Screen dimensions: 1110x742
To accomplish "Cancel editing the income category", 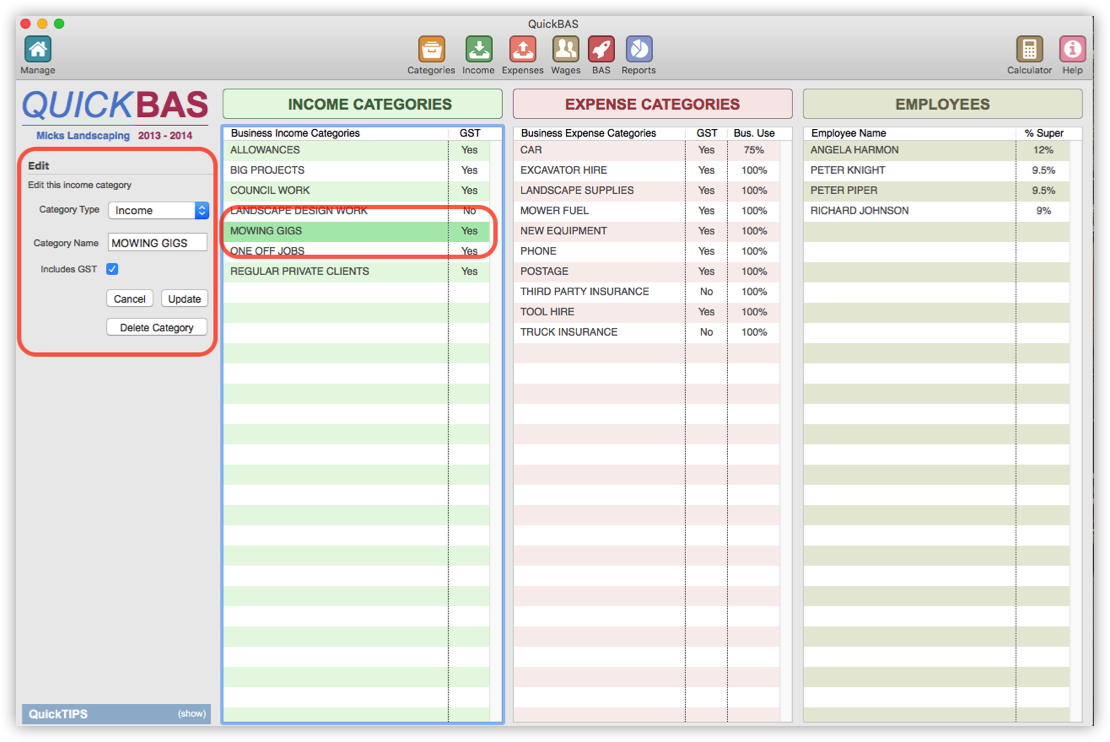I will tap(129, 298).
